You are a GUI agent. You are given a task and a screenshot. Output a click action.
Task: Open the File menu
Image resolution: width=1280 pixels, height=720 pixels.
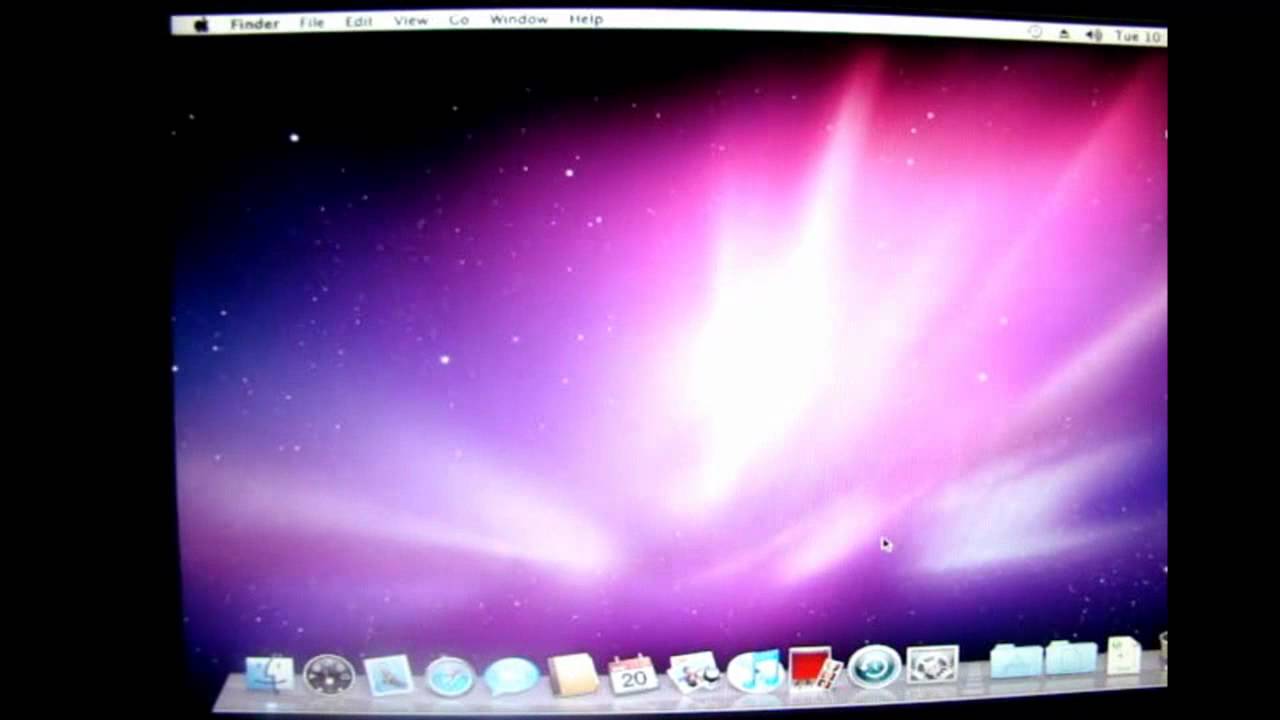coord(312,22)
